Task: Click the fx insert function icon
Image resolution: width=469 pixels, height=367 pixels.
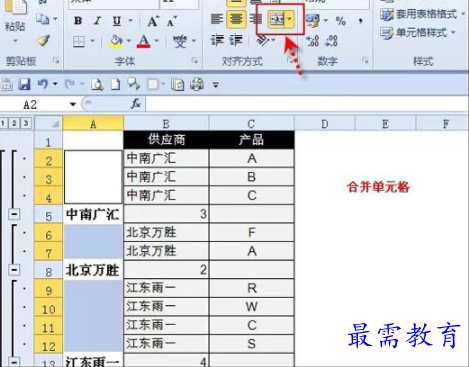Action: pyautogui.click(x=136, y=104)
